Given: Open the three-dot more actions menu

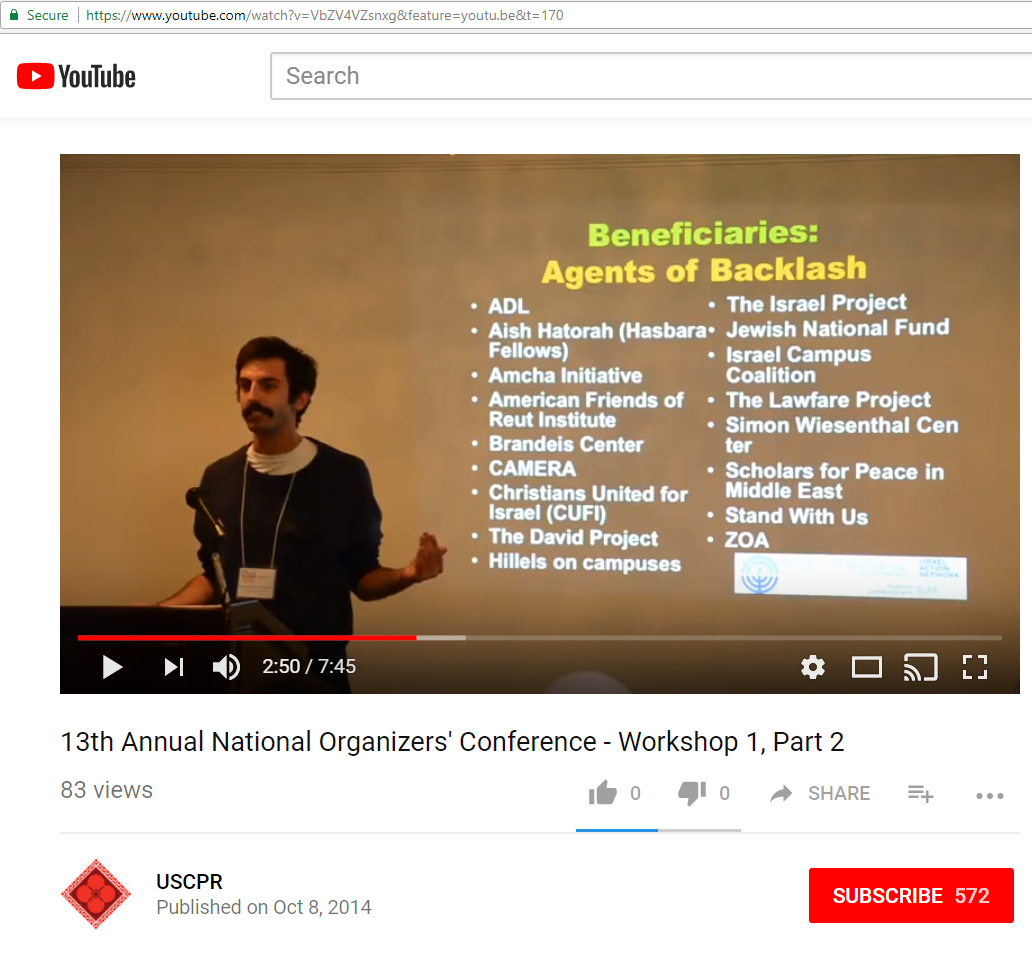Looking at the screenshot, I should (x=989, y=796).
